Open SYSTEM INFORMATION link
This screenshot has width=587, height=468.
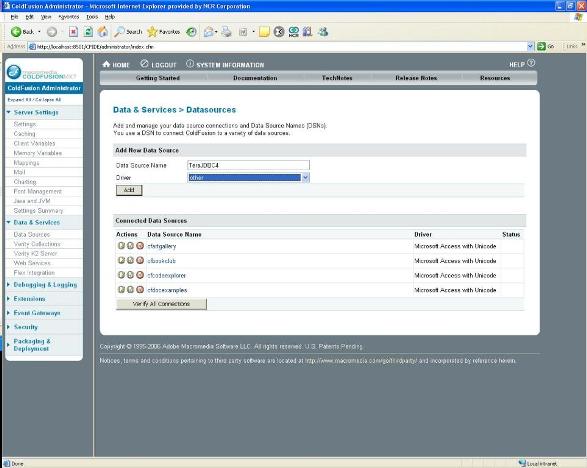click(225, 65)
